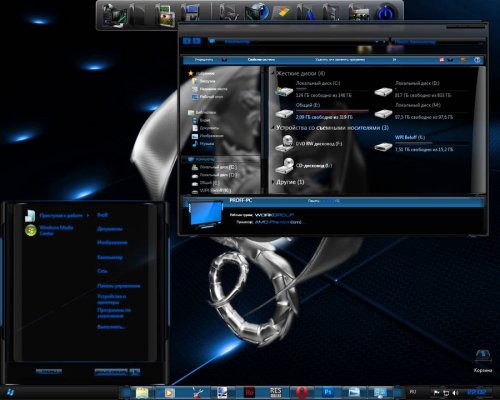Click the Windows flag icon in the dock
The width and height of the screenshot is (500, 400).
281,13
